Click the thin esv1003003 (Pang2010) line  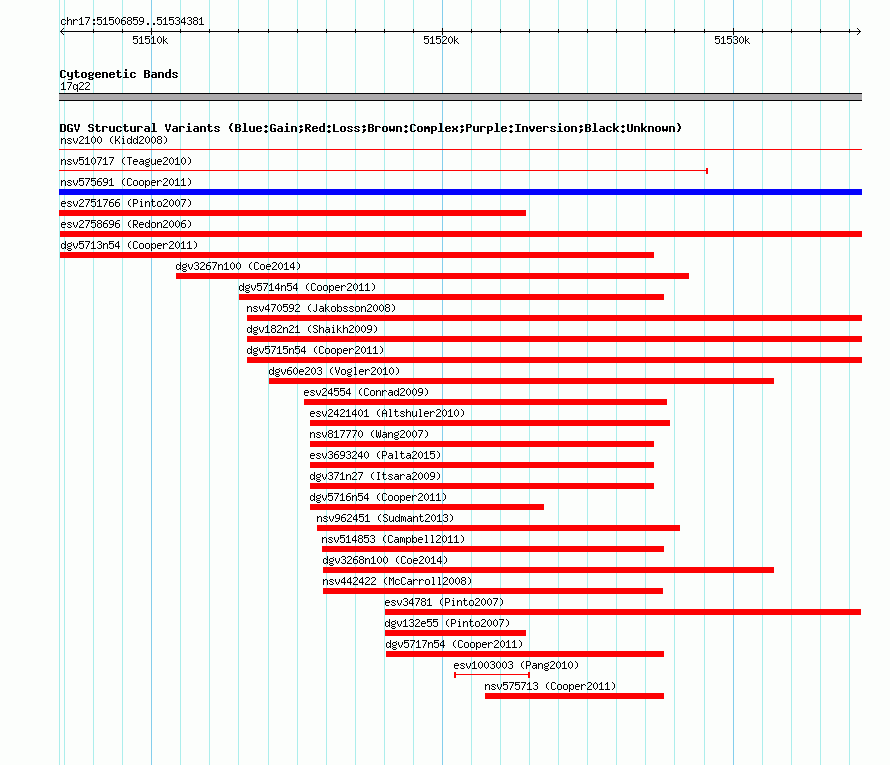(492, 675)
